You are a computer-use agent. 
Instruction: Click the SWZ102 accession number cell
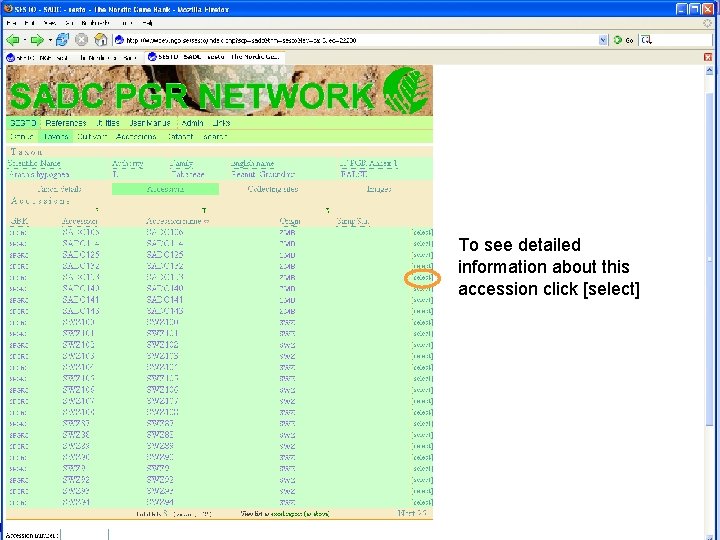tap(79, 345)
